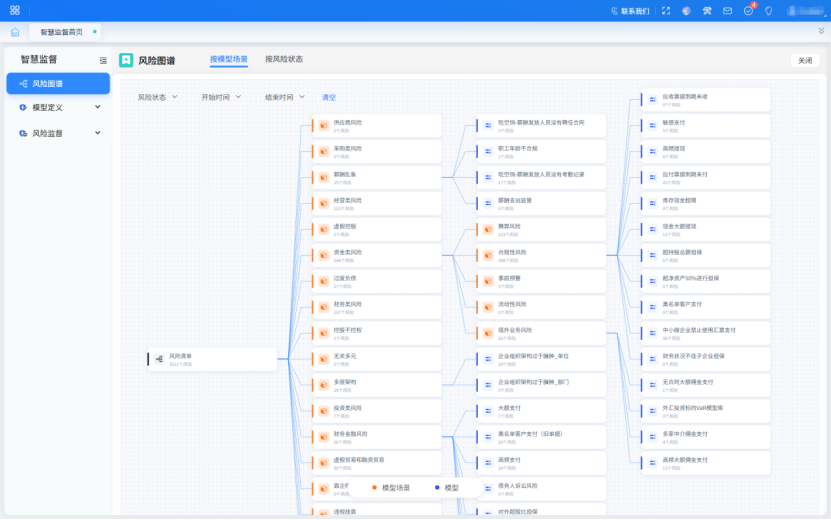Click the 薪酬支出监管 model icon
This screenshot has height=520, width=831.
pyautogui.click(x=488, y=204)
